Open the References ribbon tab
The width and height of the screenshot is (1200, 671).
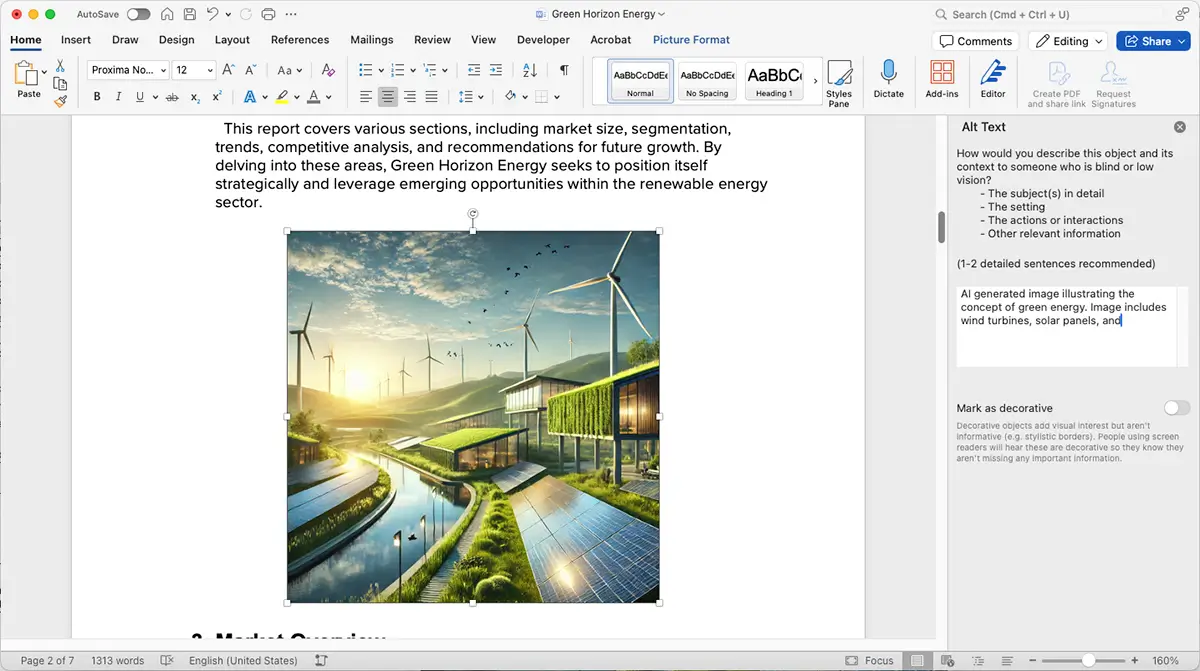pos(300,39)
